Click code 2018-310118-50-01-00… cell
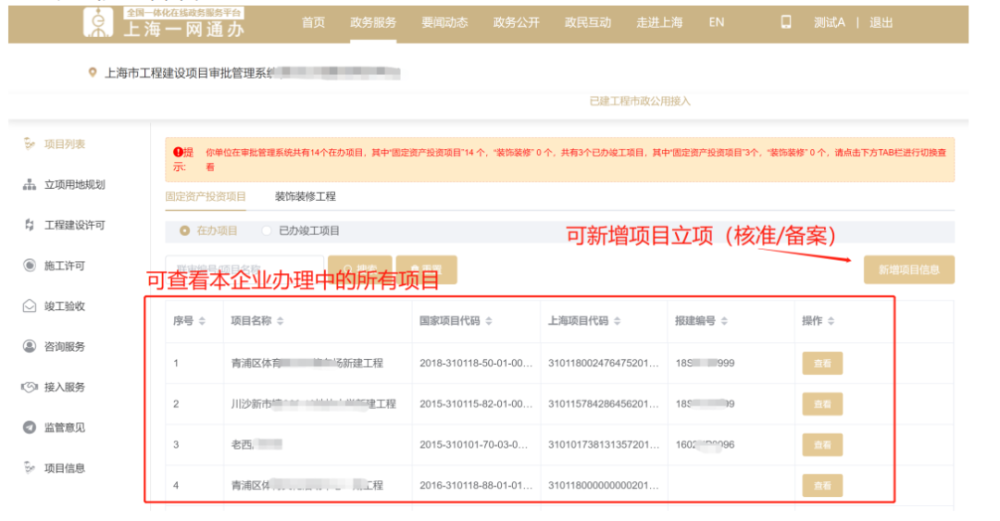 point(476,363)
